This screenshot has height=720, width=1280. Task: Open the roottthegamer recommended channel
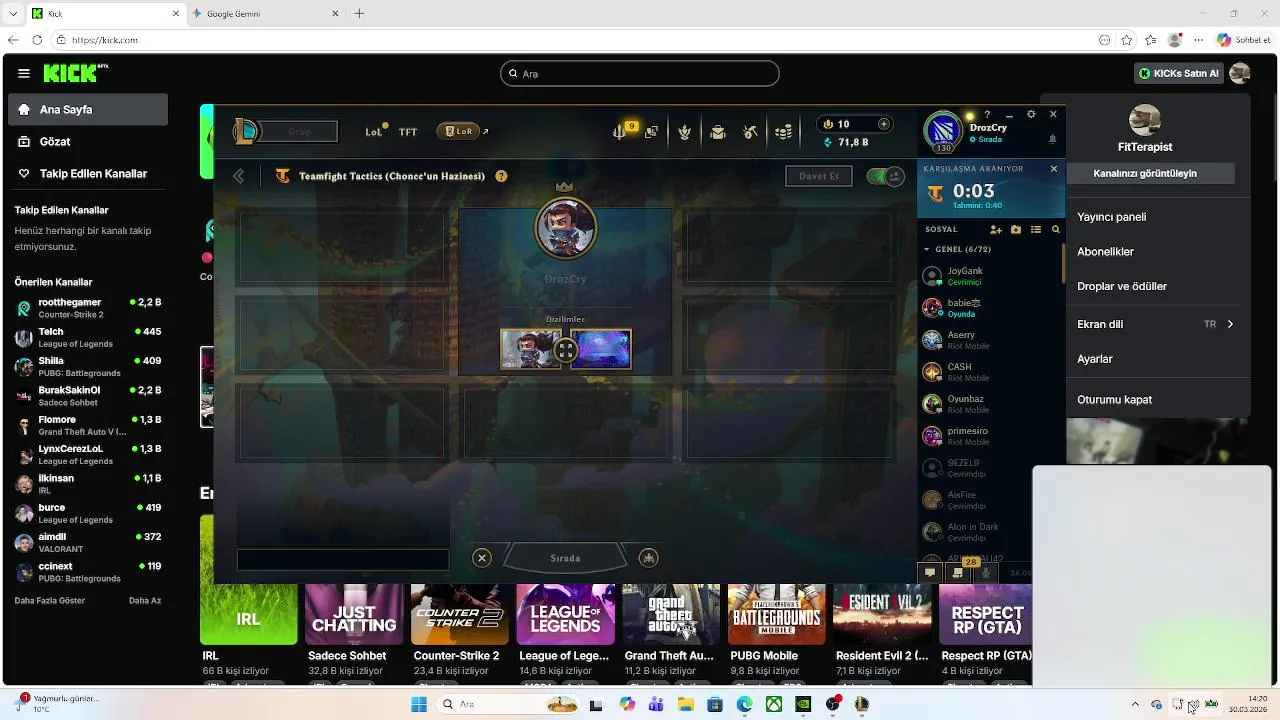pyautogui.click(x=88, y=308)
